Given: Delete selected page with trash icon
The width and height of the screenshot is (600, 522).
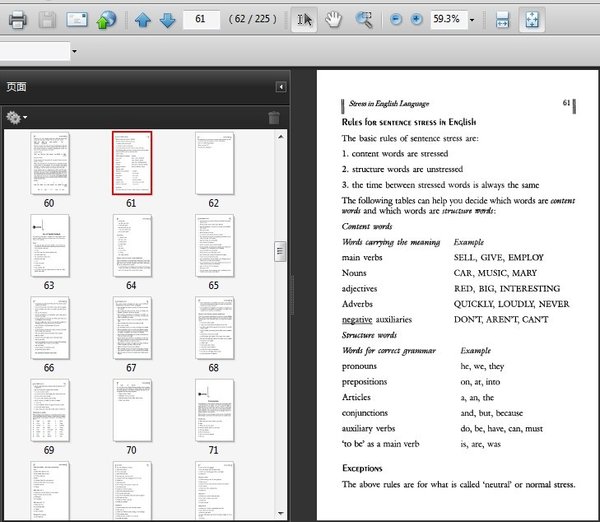Looking at the screenshot, I should 274,117.
